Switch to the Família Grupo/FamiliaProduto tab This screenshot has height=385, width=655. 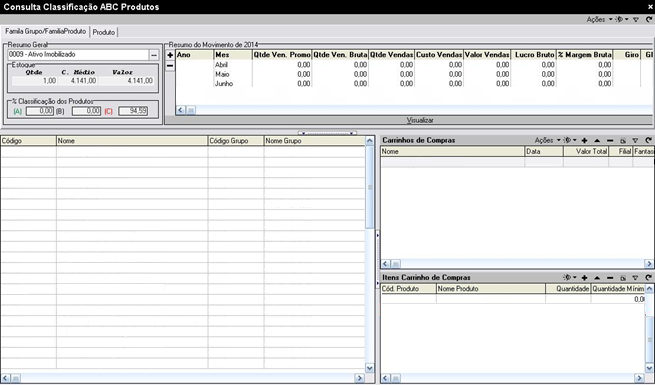(45, 32)
